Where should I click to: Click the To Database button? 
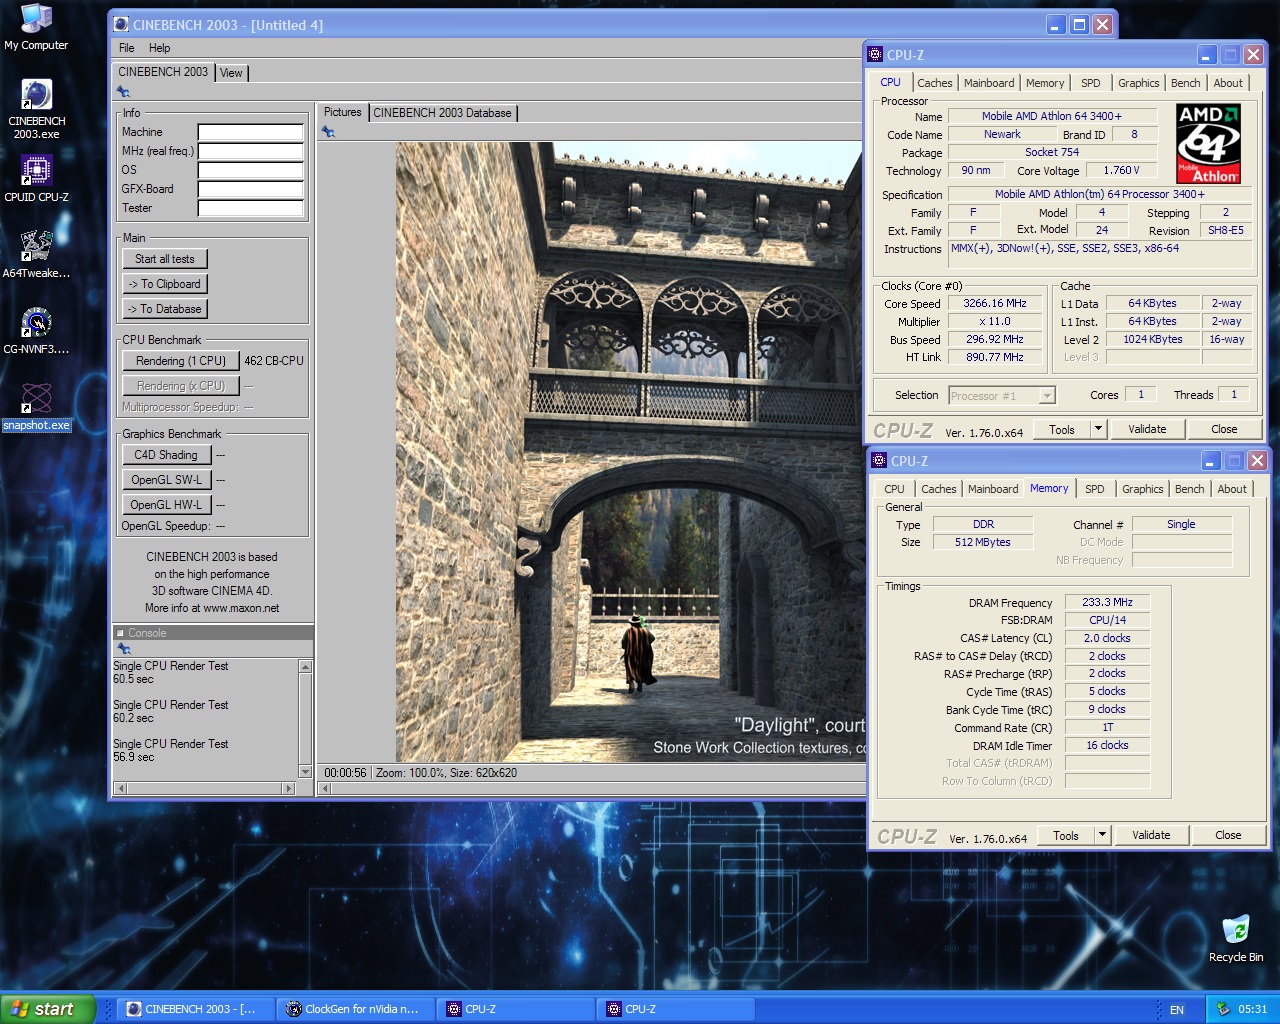pos(165,309)
